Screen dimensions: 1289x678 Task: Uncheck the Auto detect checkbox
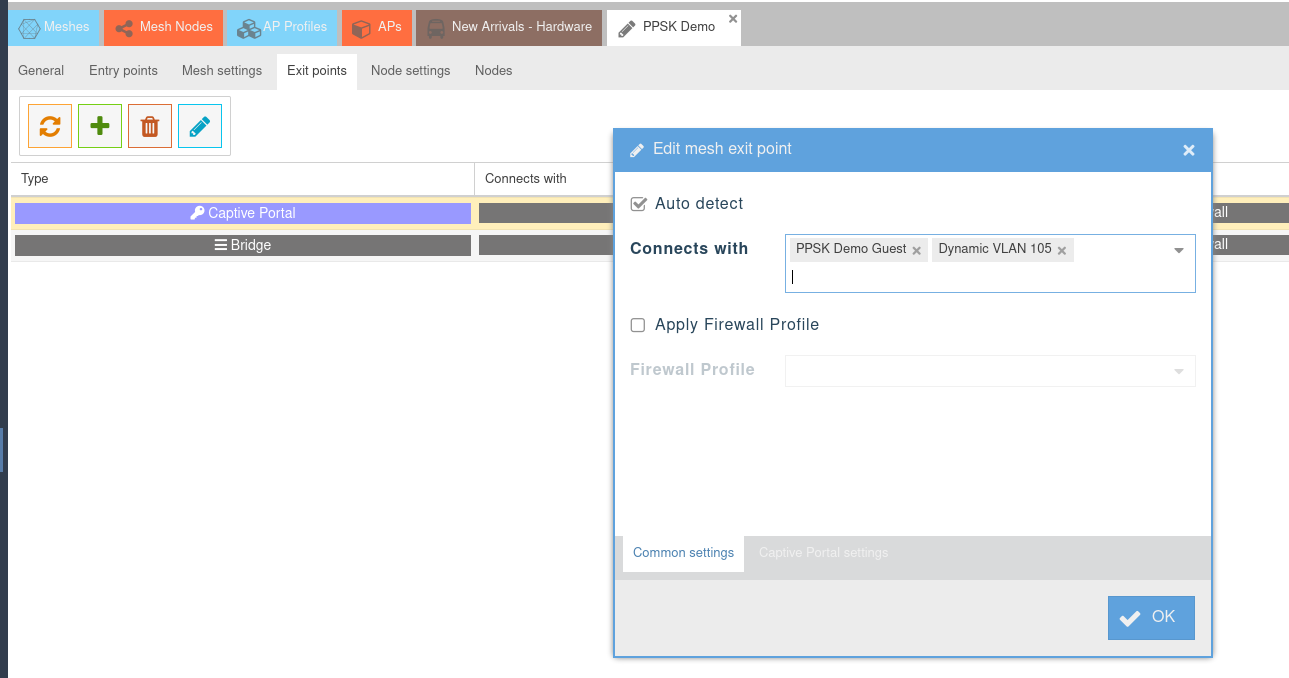[638, 204]
